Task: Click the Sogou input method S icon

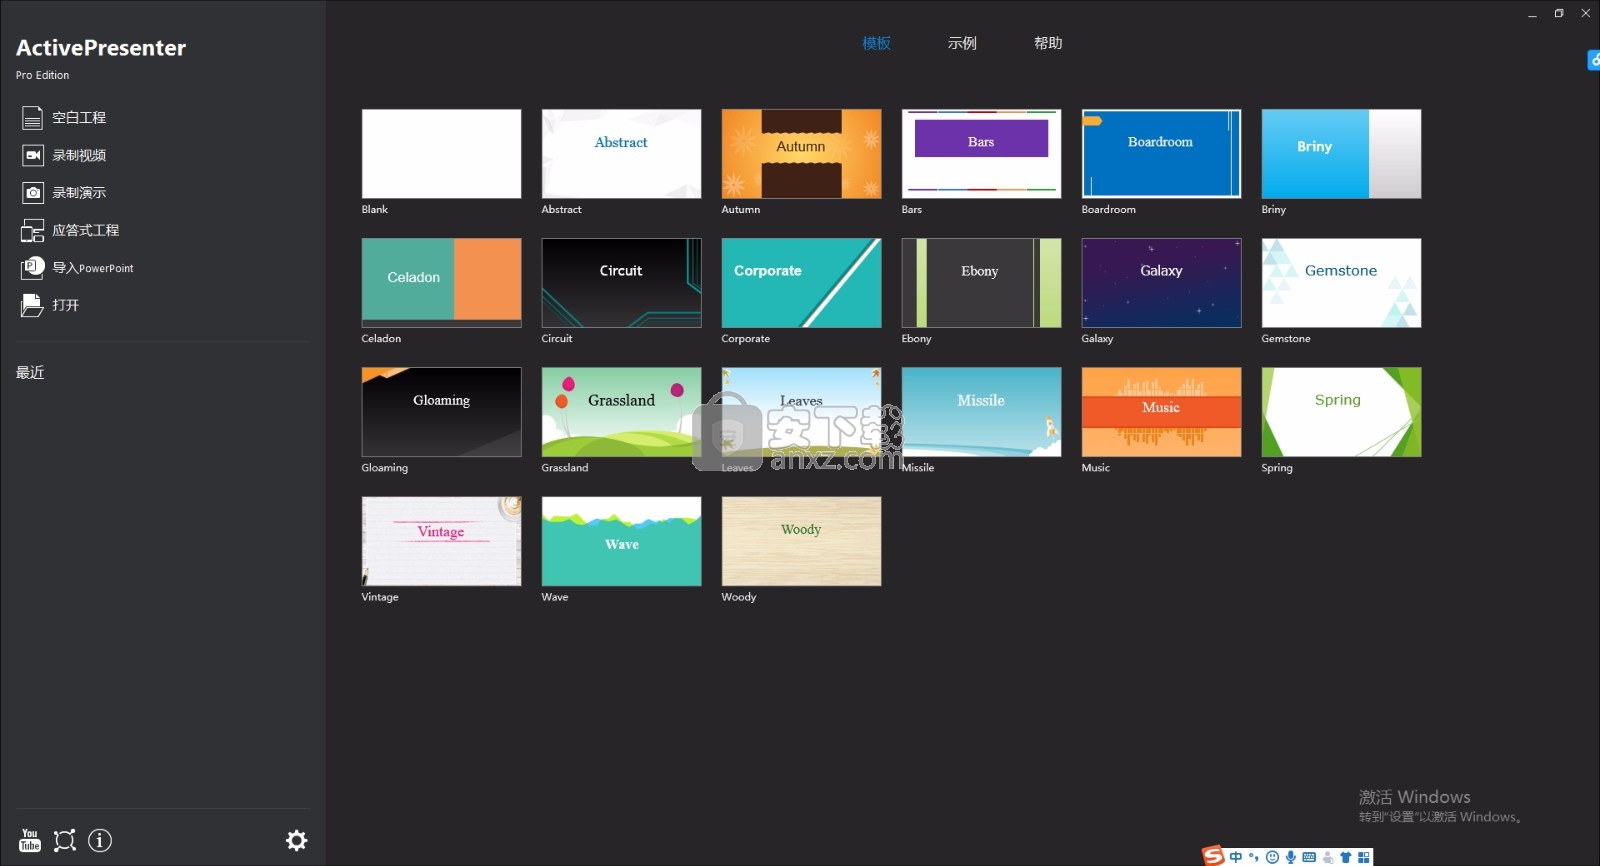Action: coord(1213,856)
